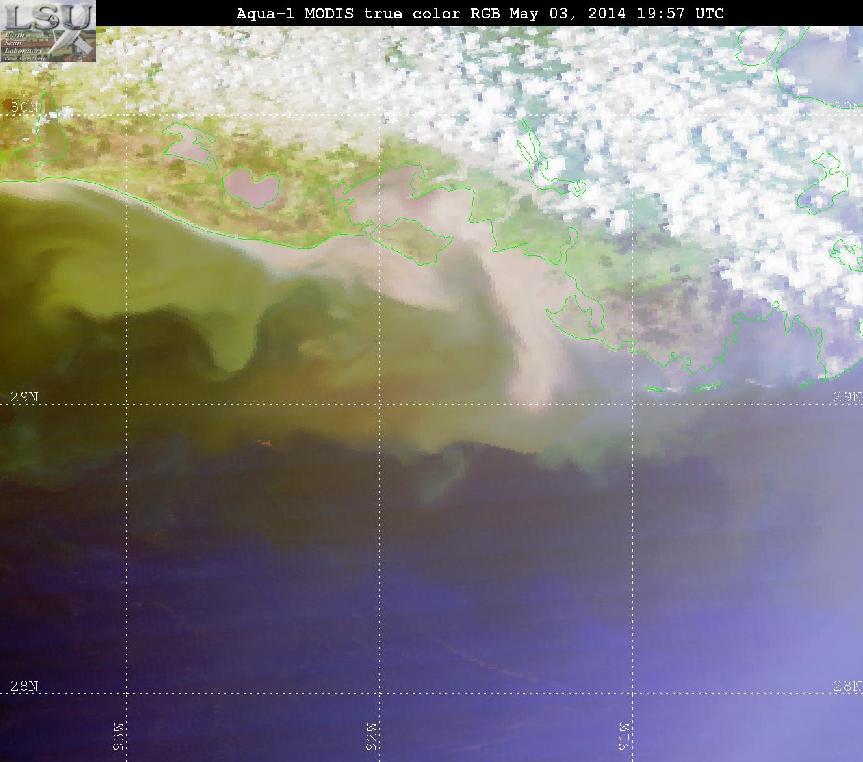
Task: Click the 29N latitude label at left edge
Action: click(x=24, y=397)
